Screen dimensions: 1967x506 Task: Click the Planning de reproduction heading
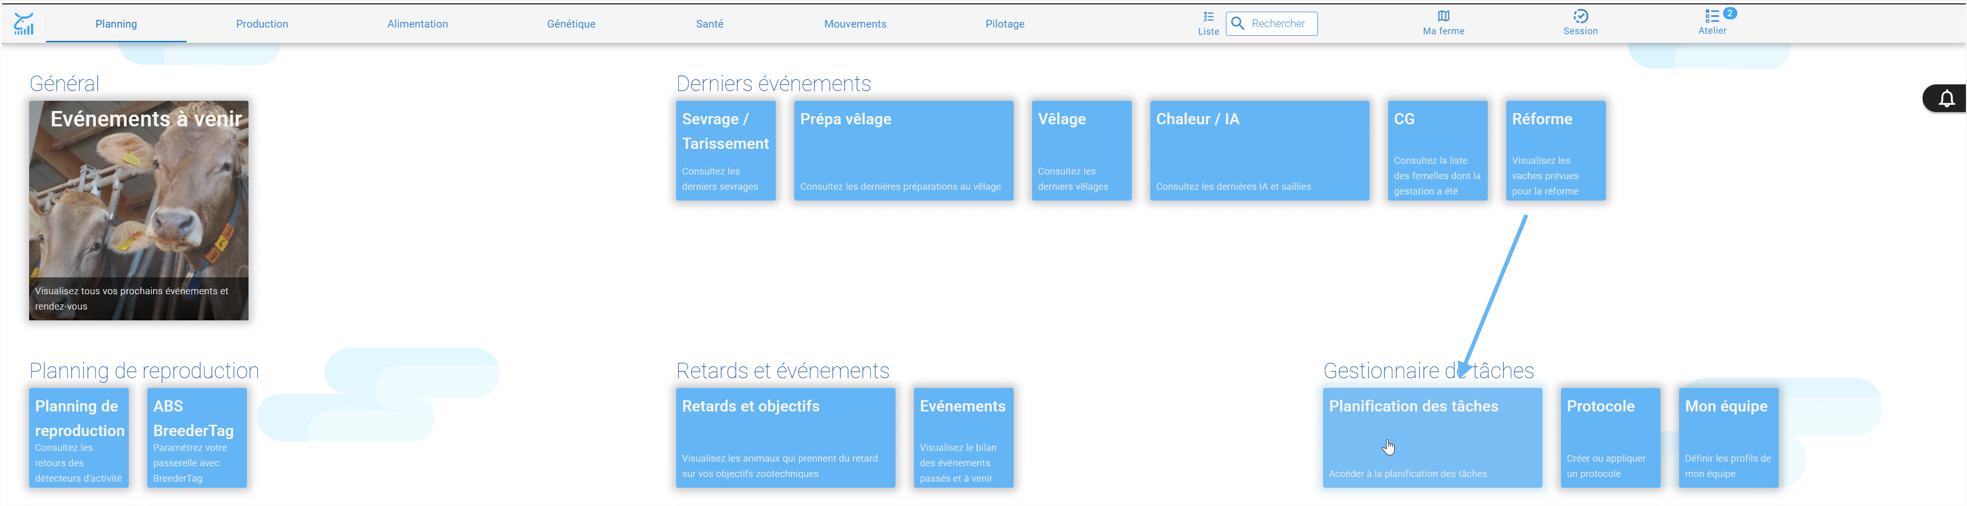point(144,371)
